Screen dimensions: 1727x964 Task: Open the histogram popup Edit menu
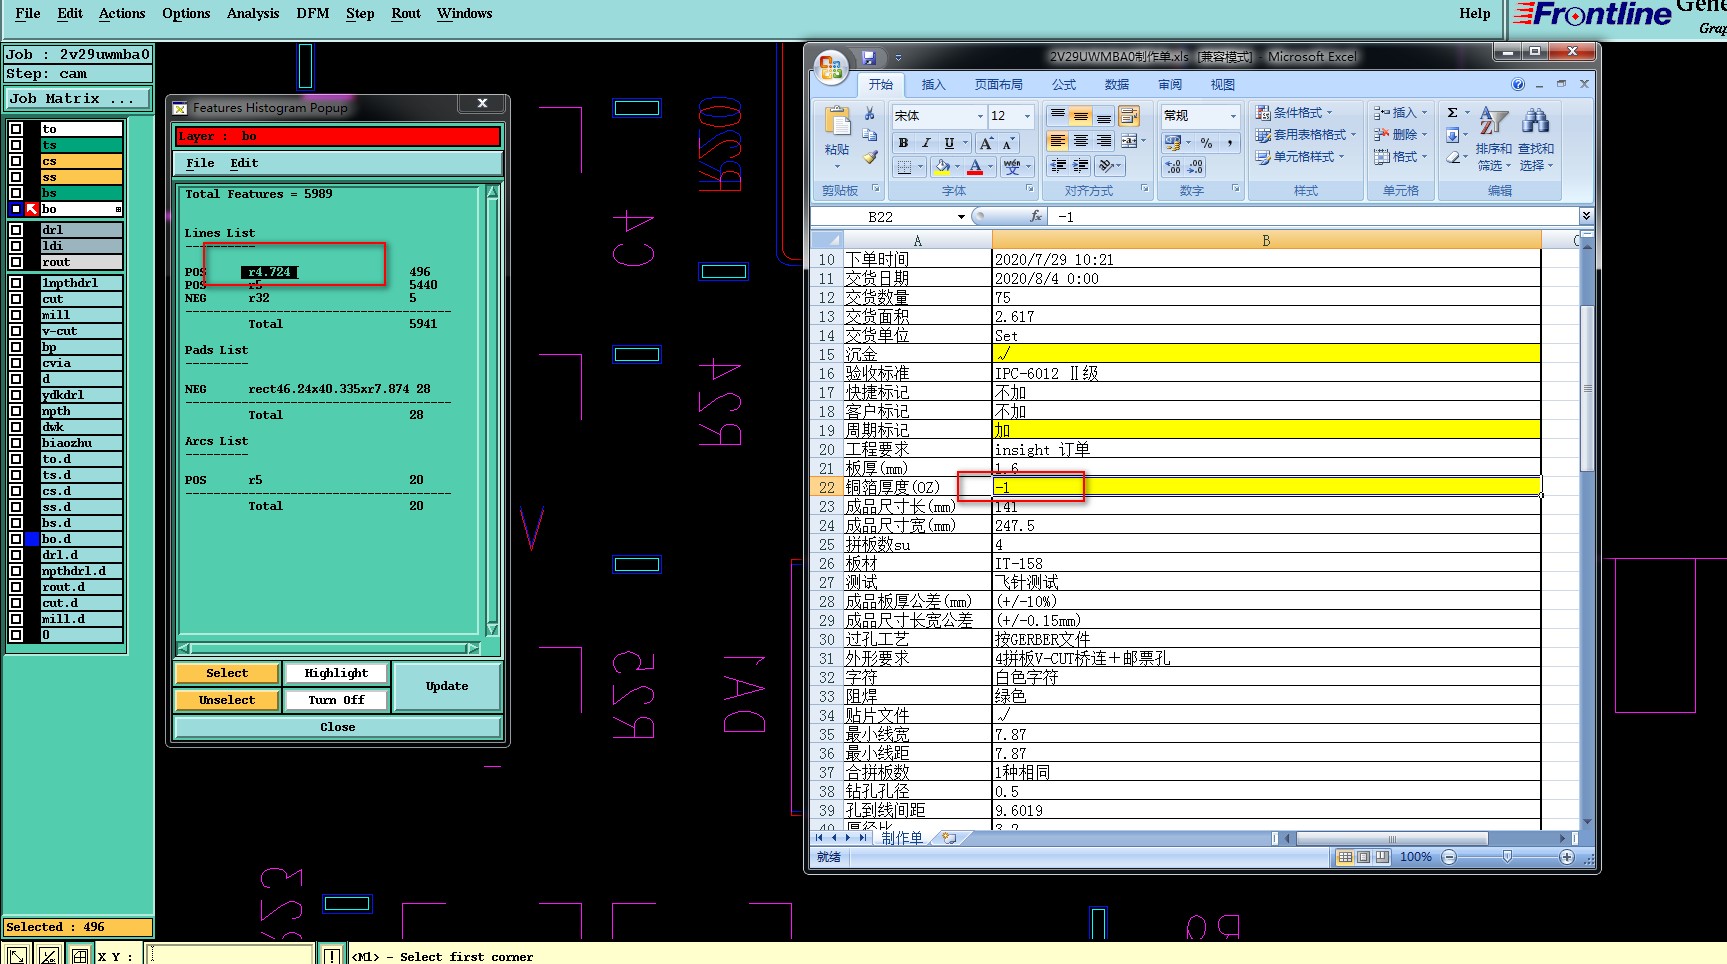[x=244, y=163]
